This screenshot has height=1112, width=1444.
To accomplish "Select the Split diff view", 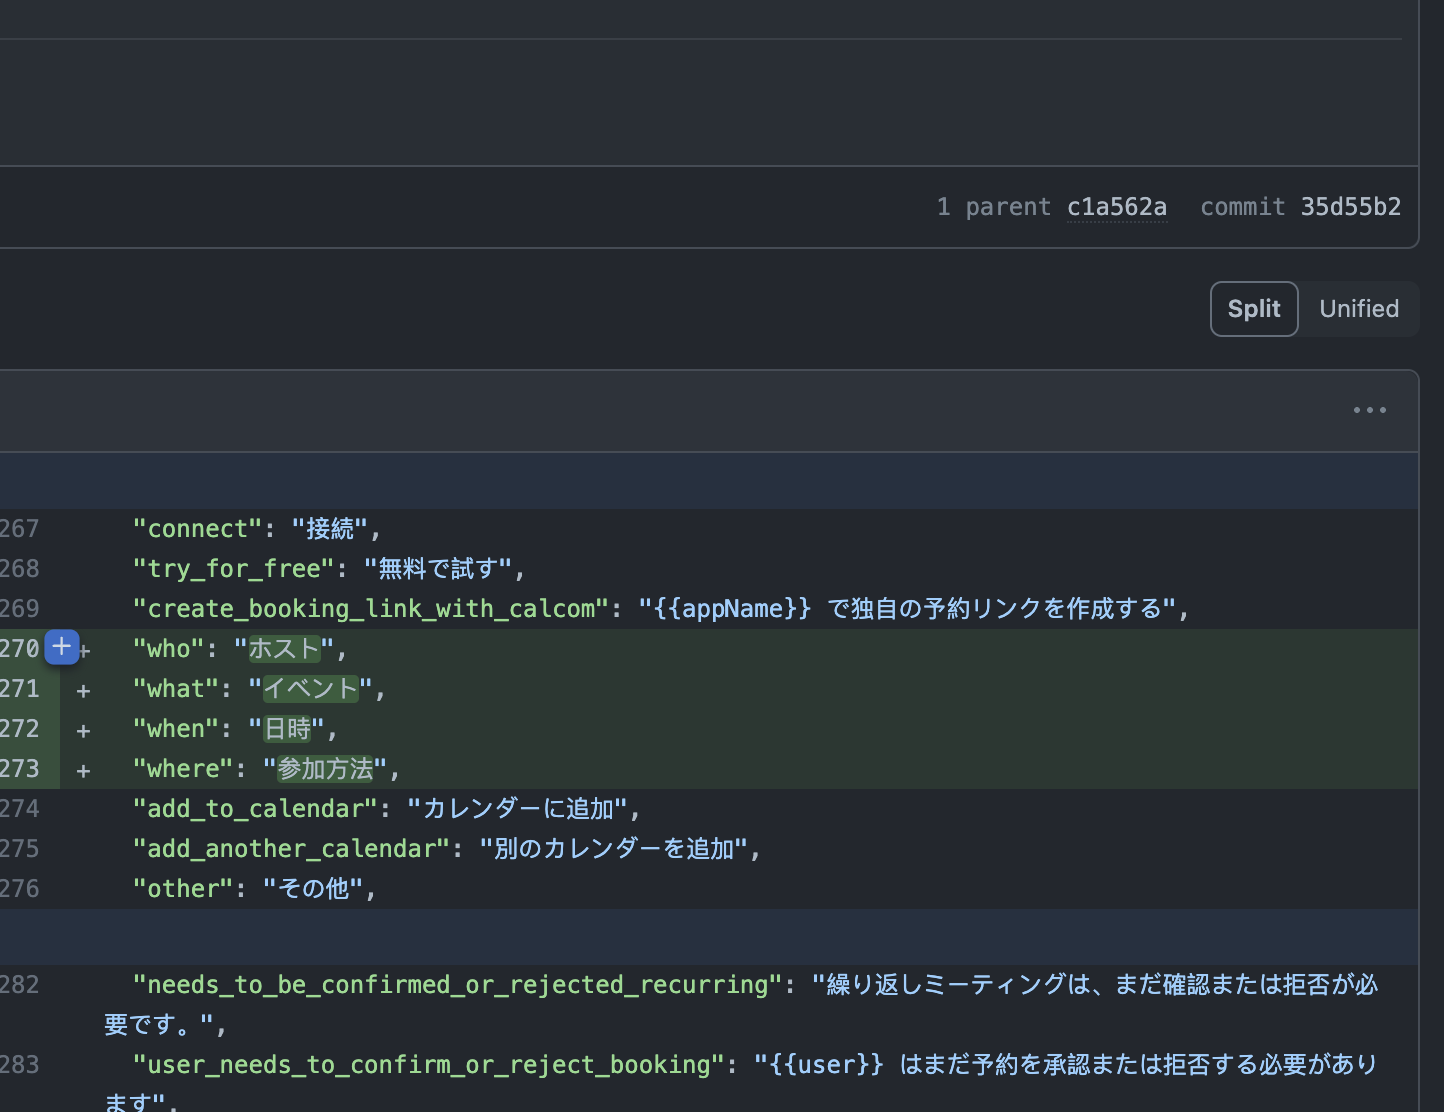I will [x=1254, y=308].
